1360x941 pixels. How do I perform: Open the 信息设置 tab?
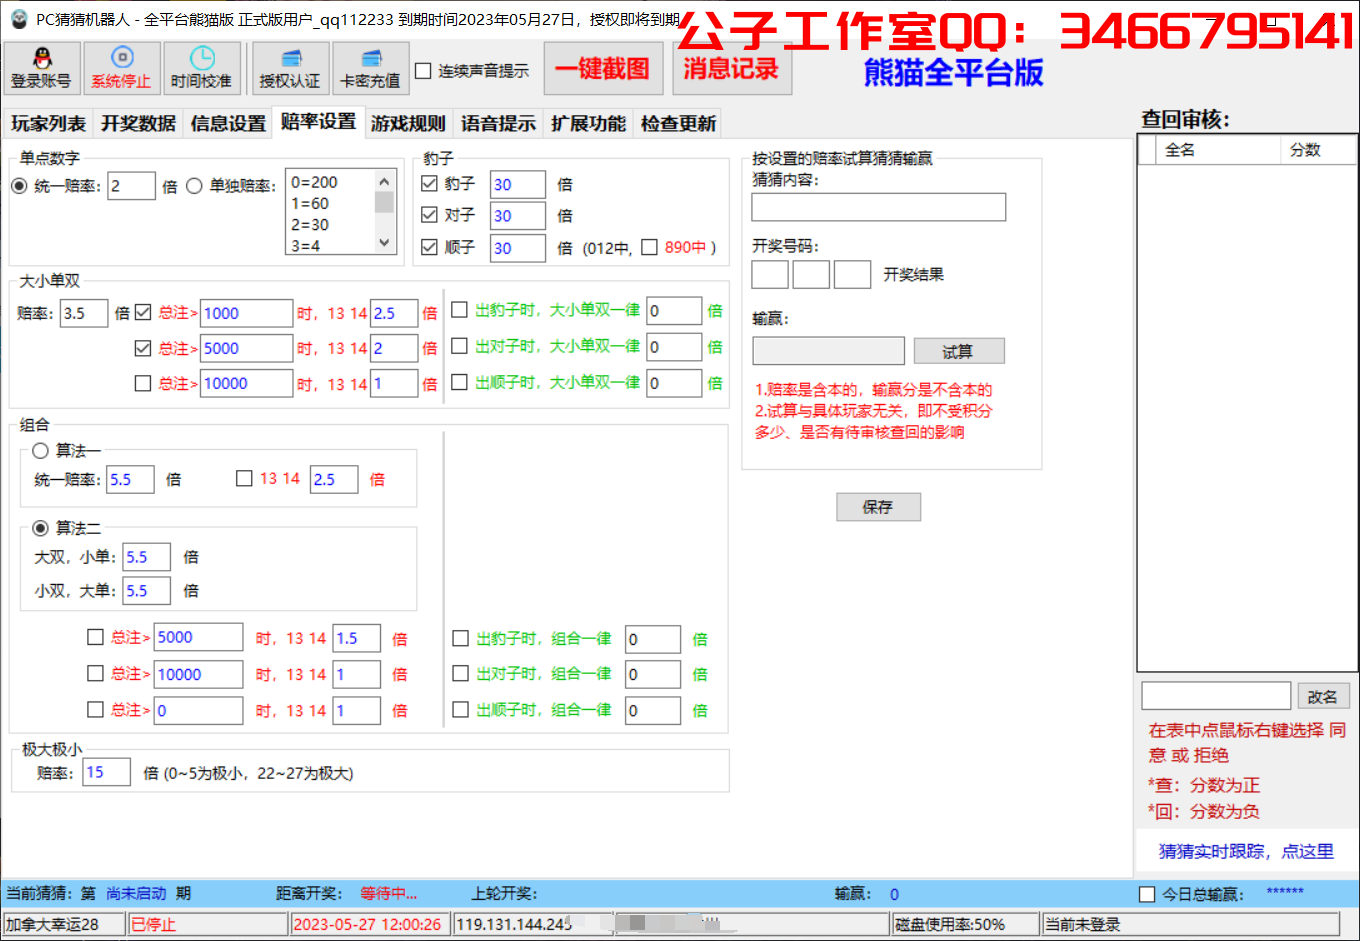tap(228, 123)
